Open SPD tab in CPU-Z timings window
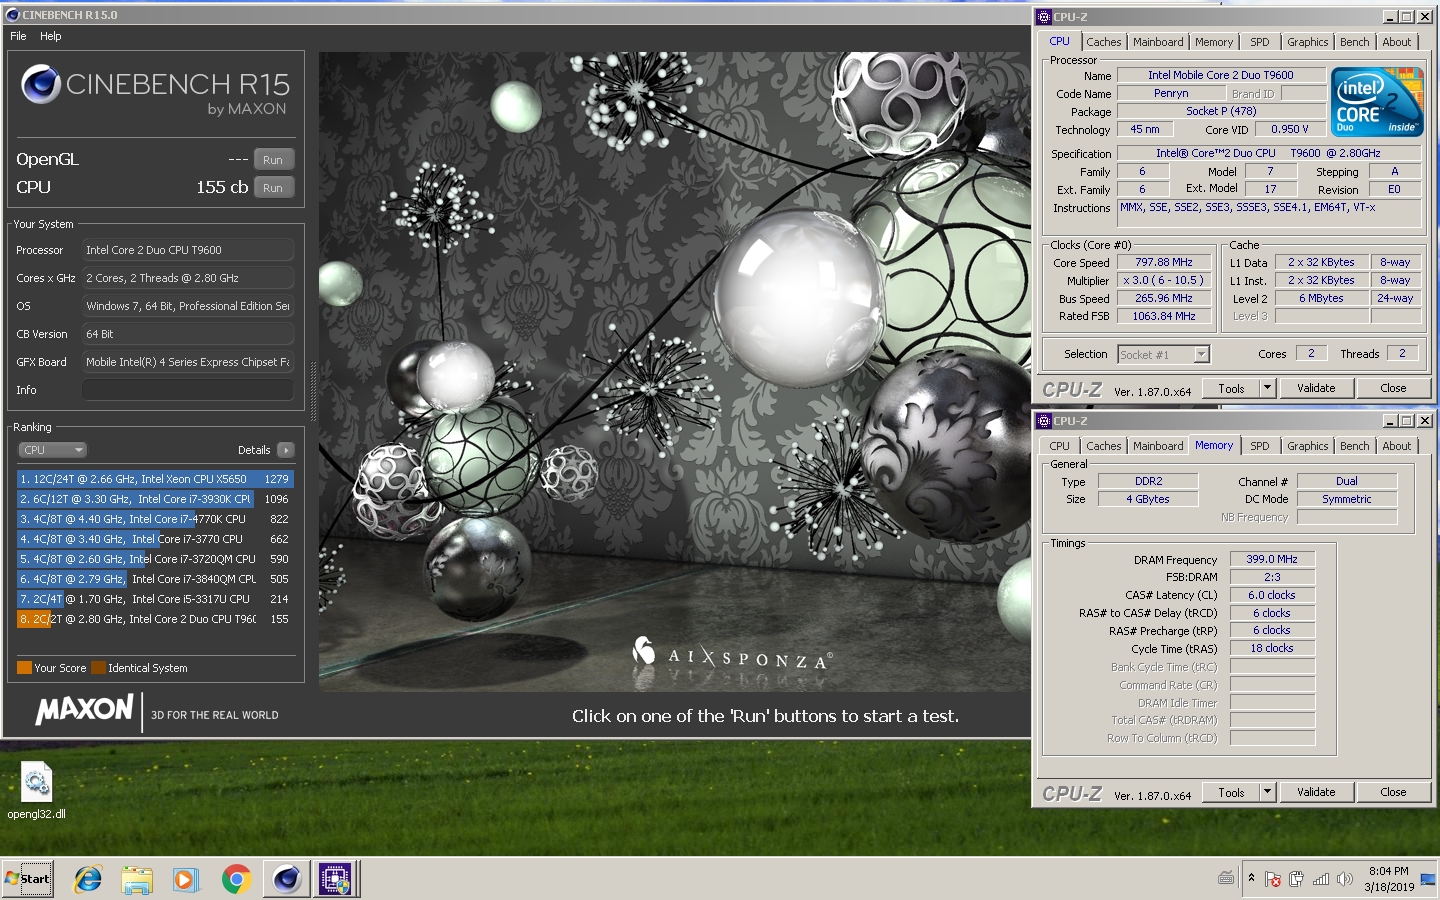 point(1260,446)
